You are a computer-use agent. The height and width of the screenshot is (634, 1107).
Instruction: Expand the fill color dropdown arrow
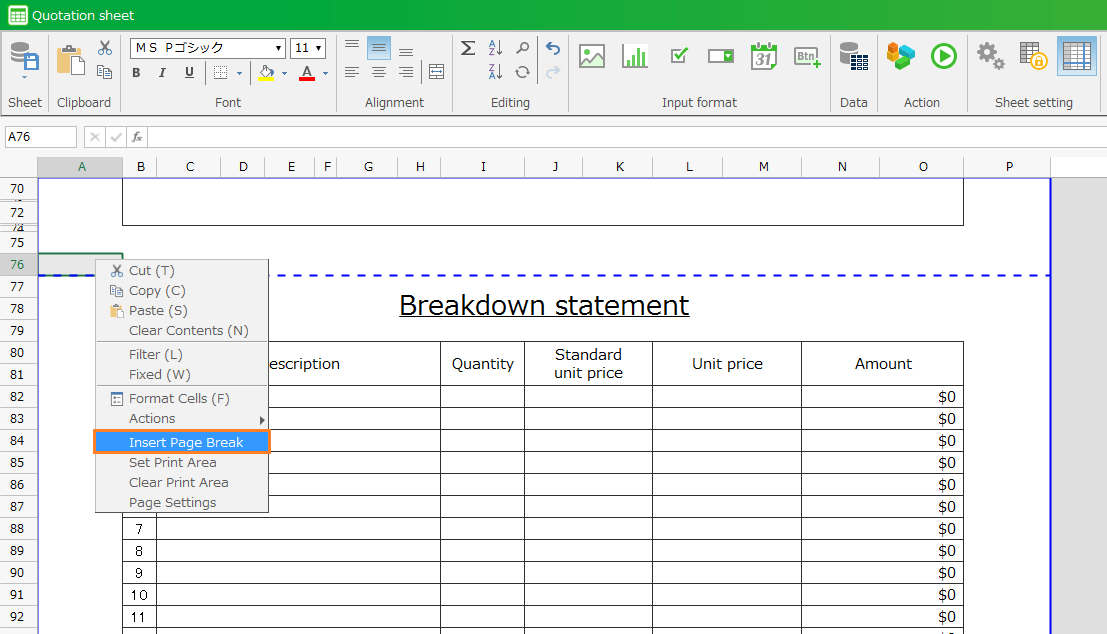click(x=284, y=73)
